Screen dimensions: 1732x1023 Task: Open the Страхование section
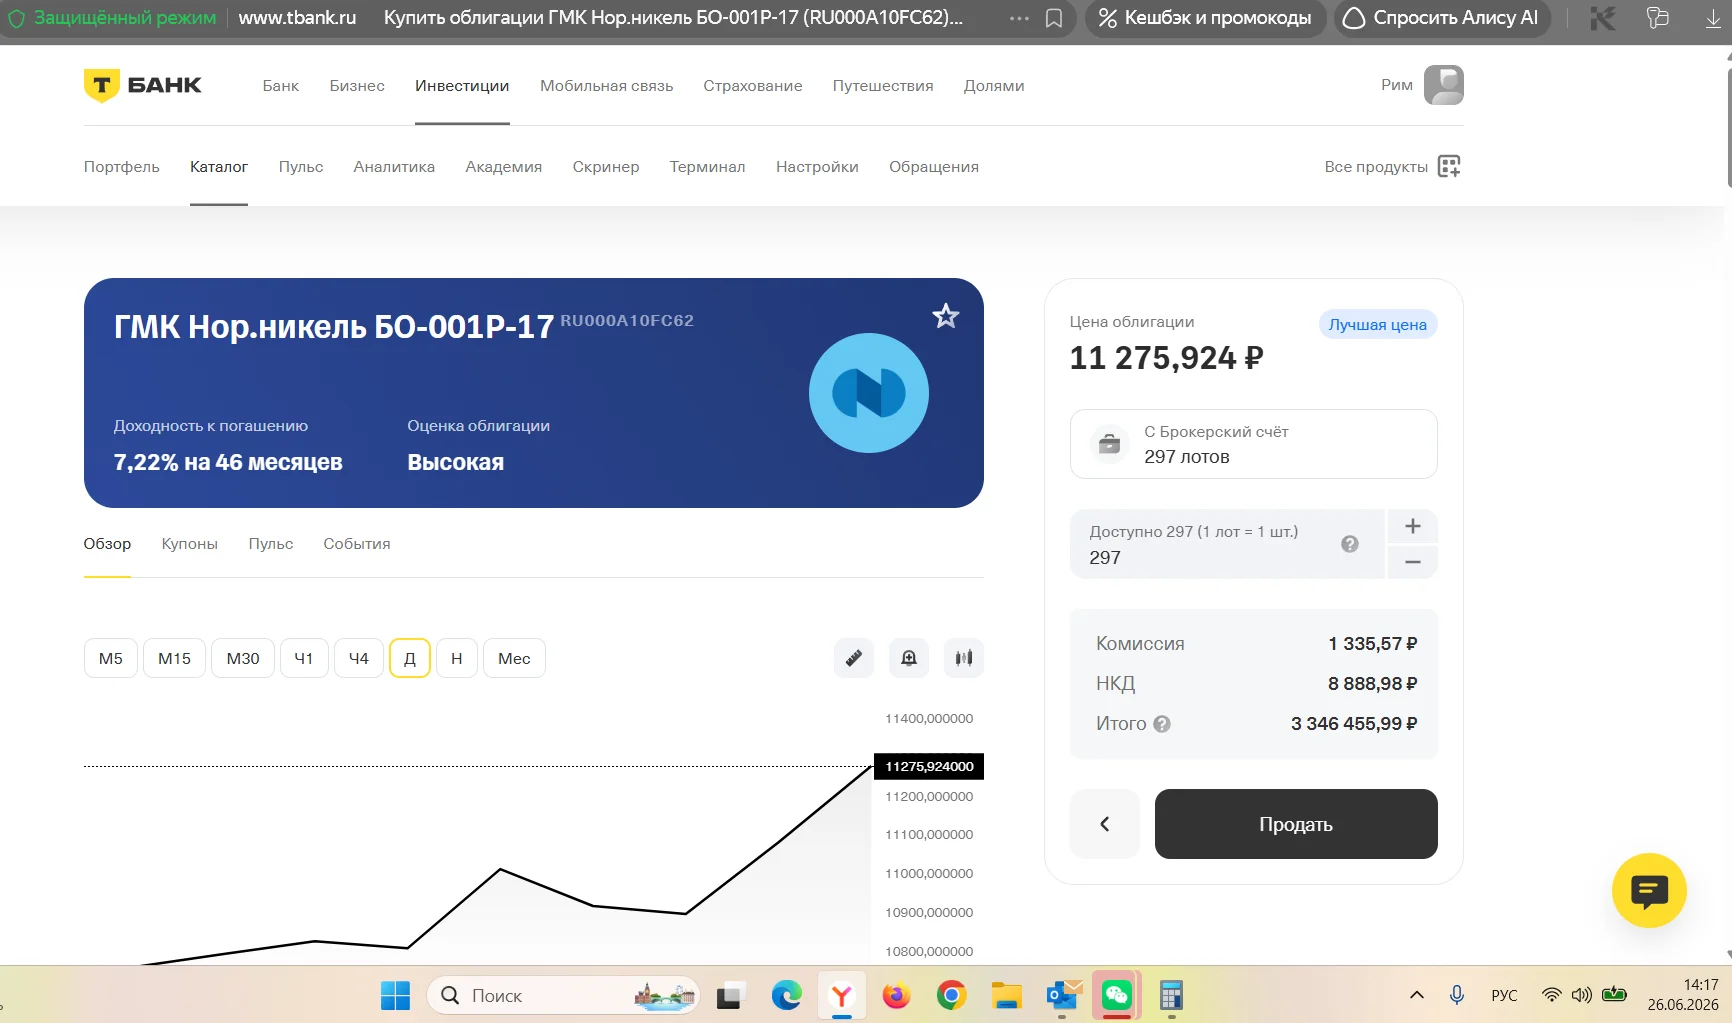pyautogui.click(x=753, y=86)
